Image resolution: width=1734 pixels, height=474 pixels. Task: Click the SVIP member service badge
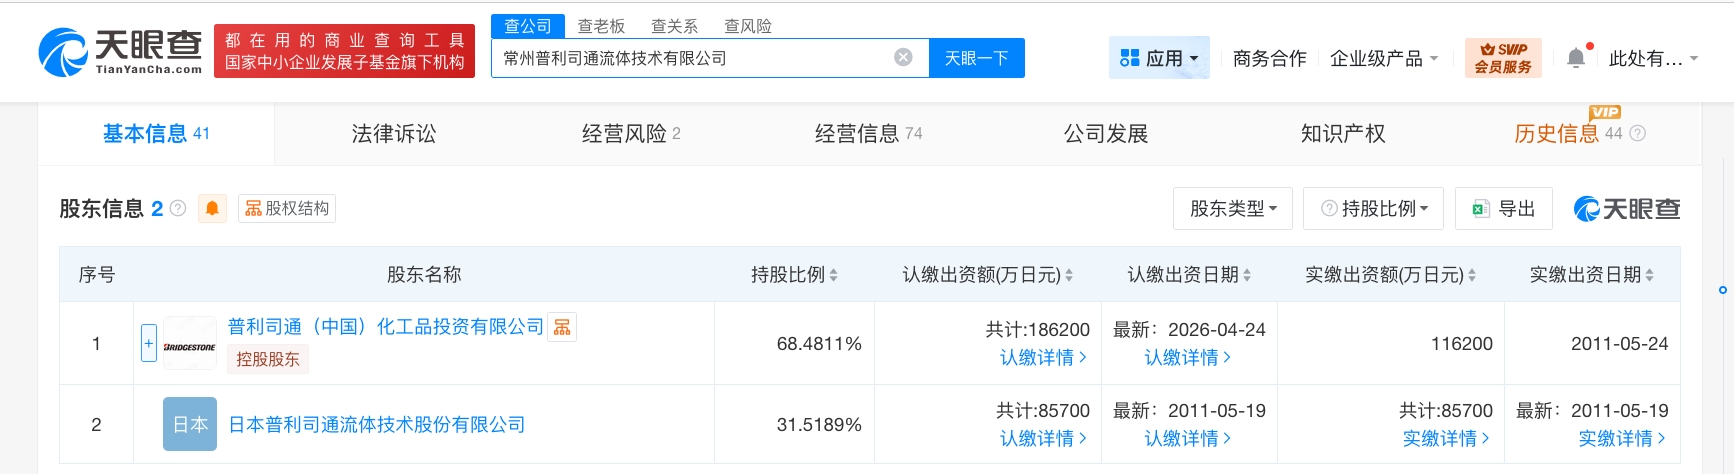tap(1502, 58)
